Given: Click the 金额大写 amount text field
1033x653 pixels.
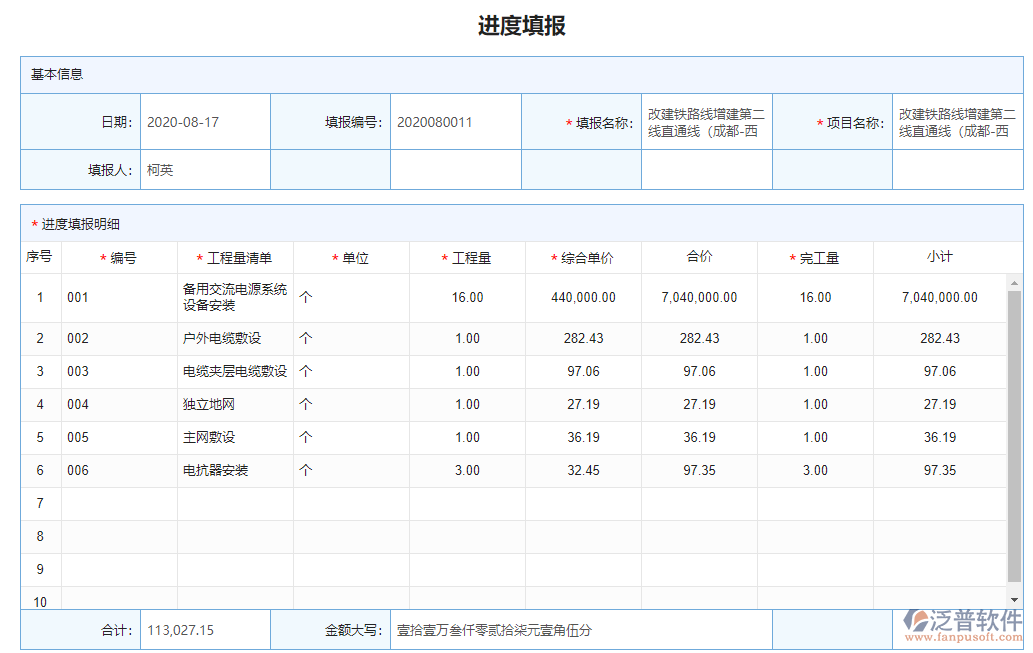Looking at the screenshot, I should [530, 629].
